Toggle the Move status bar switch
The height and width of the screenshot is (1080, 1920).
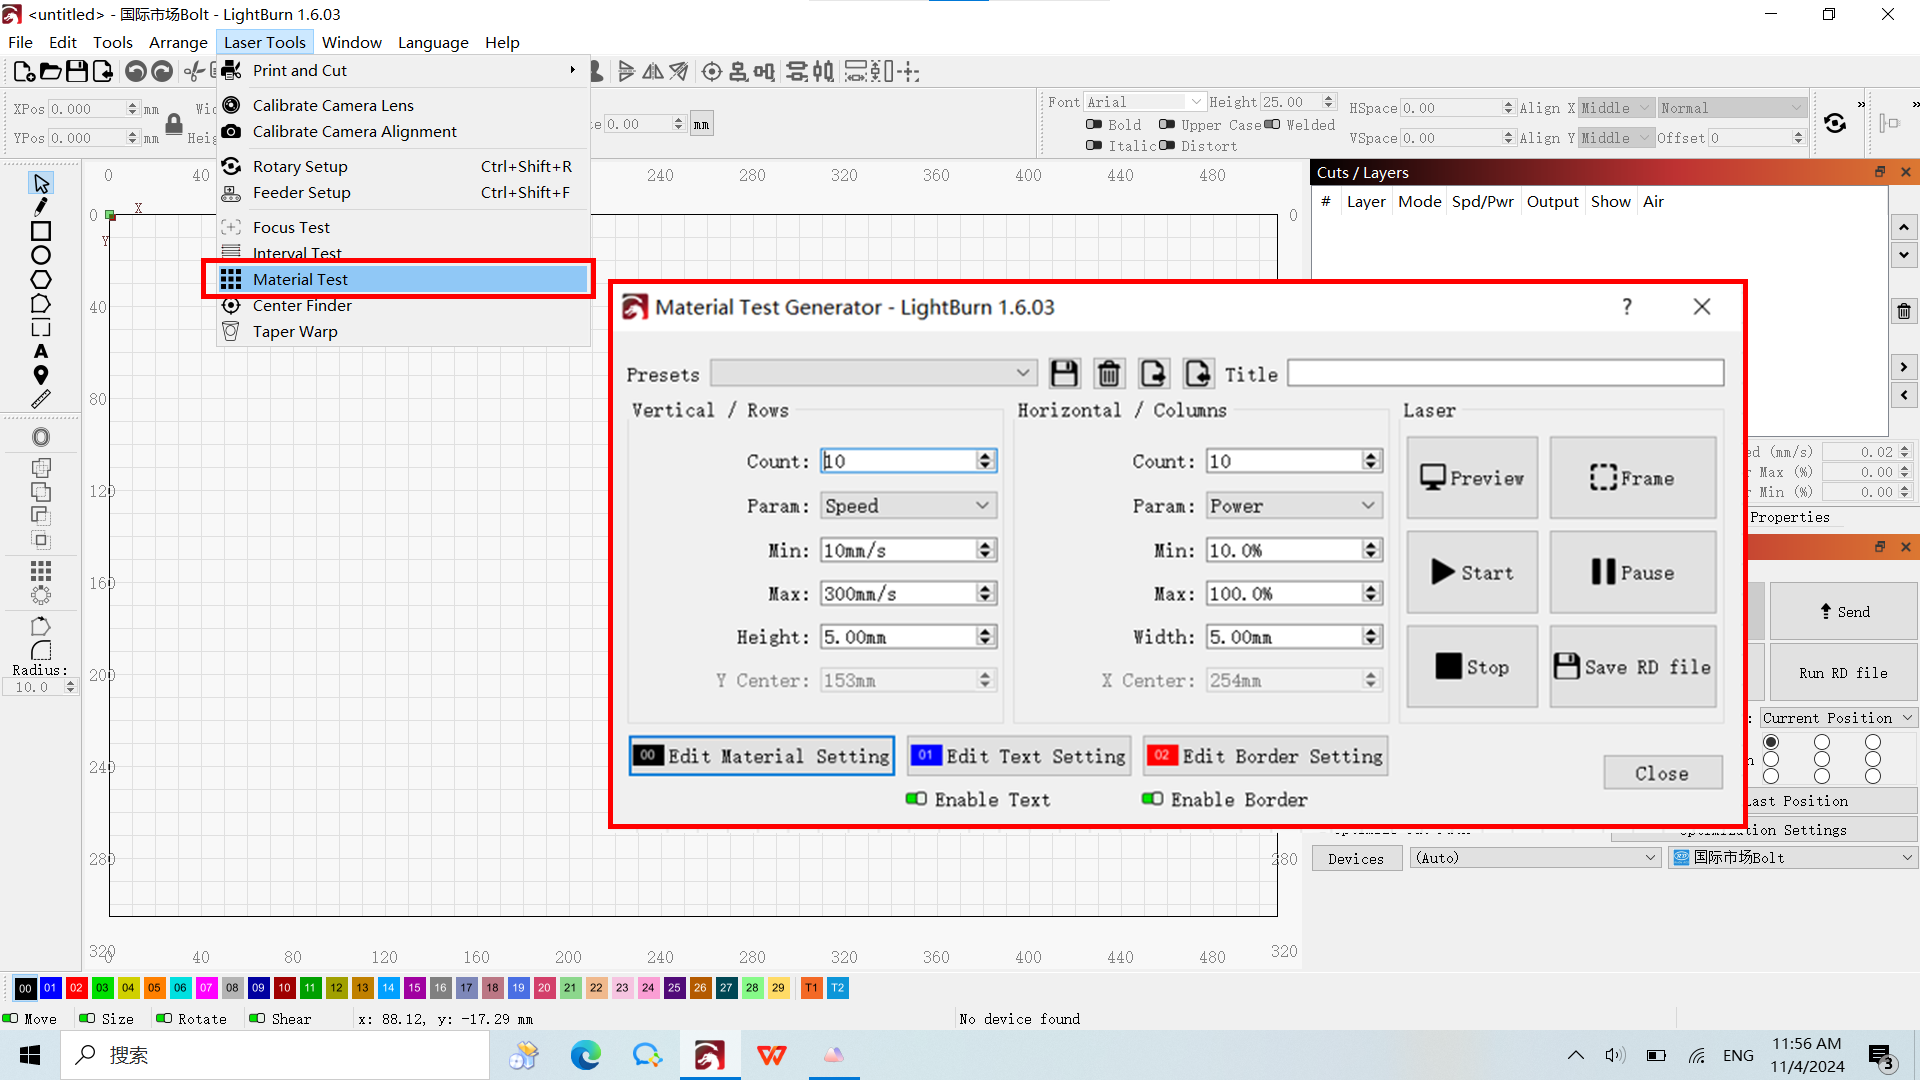pyautogui.click(x=10, y=1019)
